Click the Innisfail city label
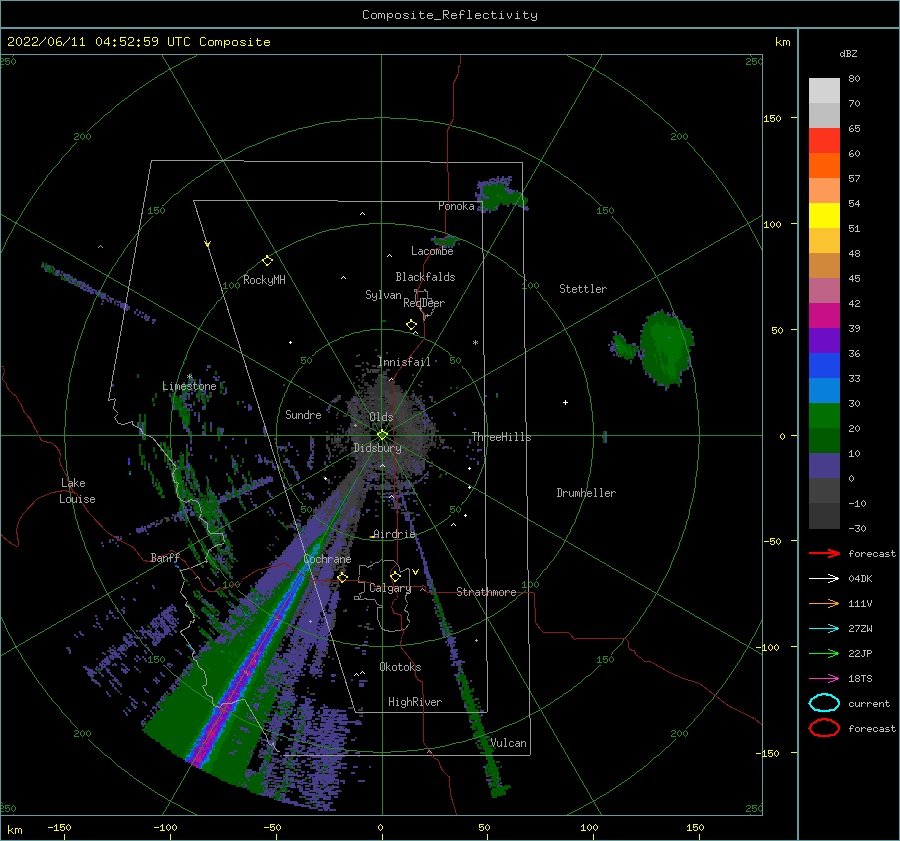Screen dimensions: 900x841 point(404,362)
